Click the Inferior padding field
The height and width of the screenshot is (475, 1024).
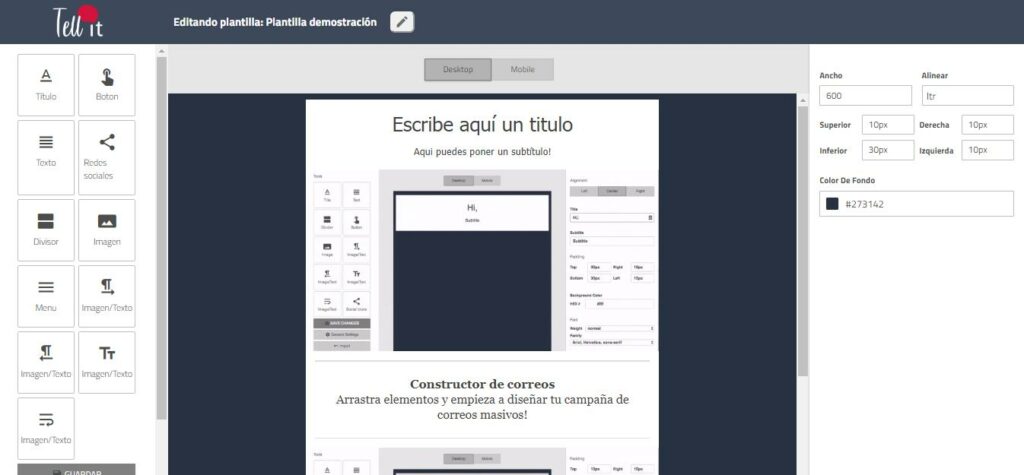[888, 150]
